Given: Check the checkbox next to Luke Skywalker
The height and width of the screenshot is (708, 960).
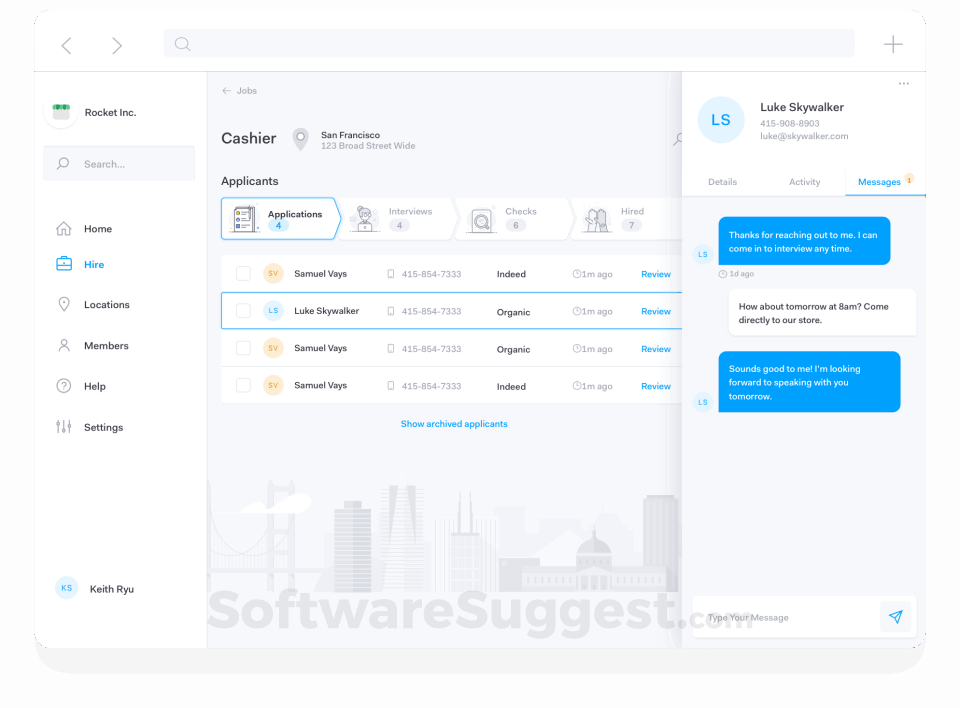Looking at the screenshot, I should point(243,311).
